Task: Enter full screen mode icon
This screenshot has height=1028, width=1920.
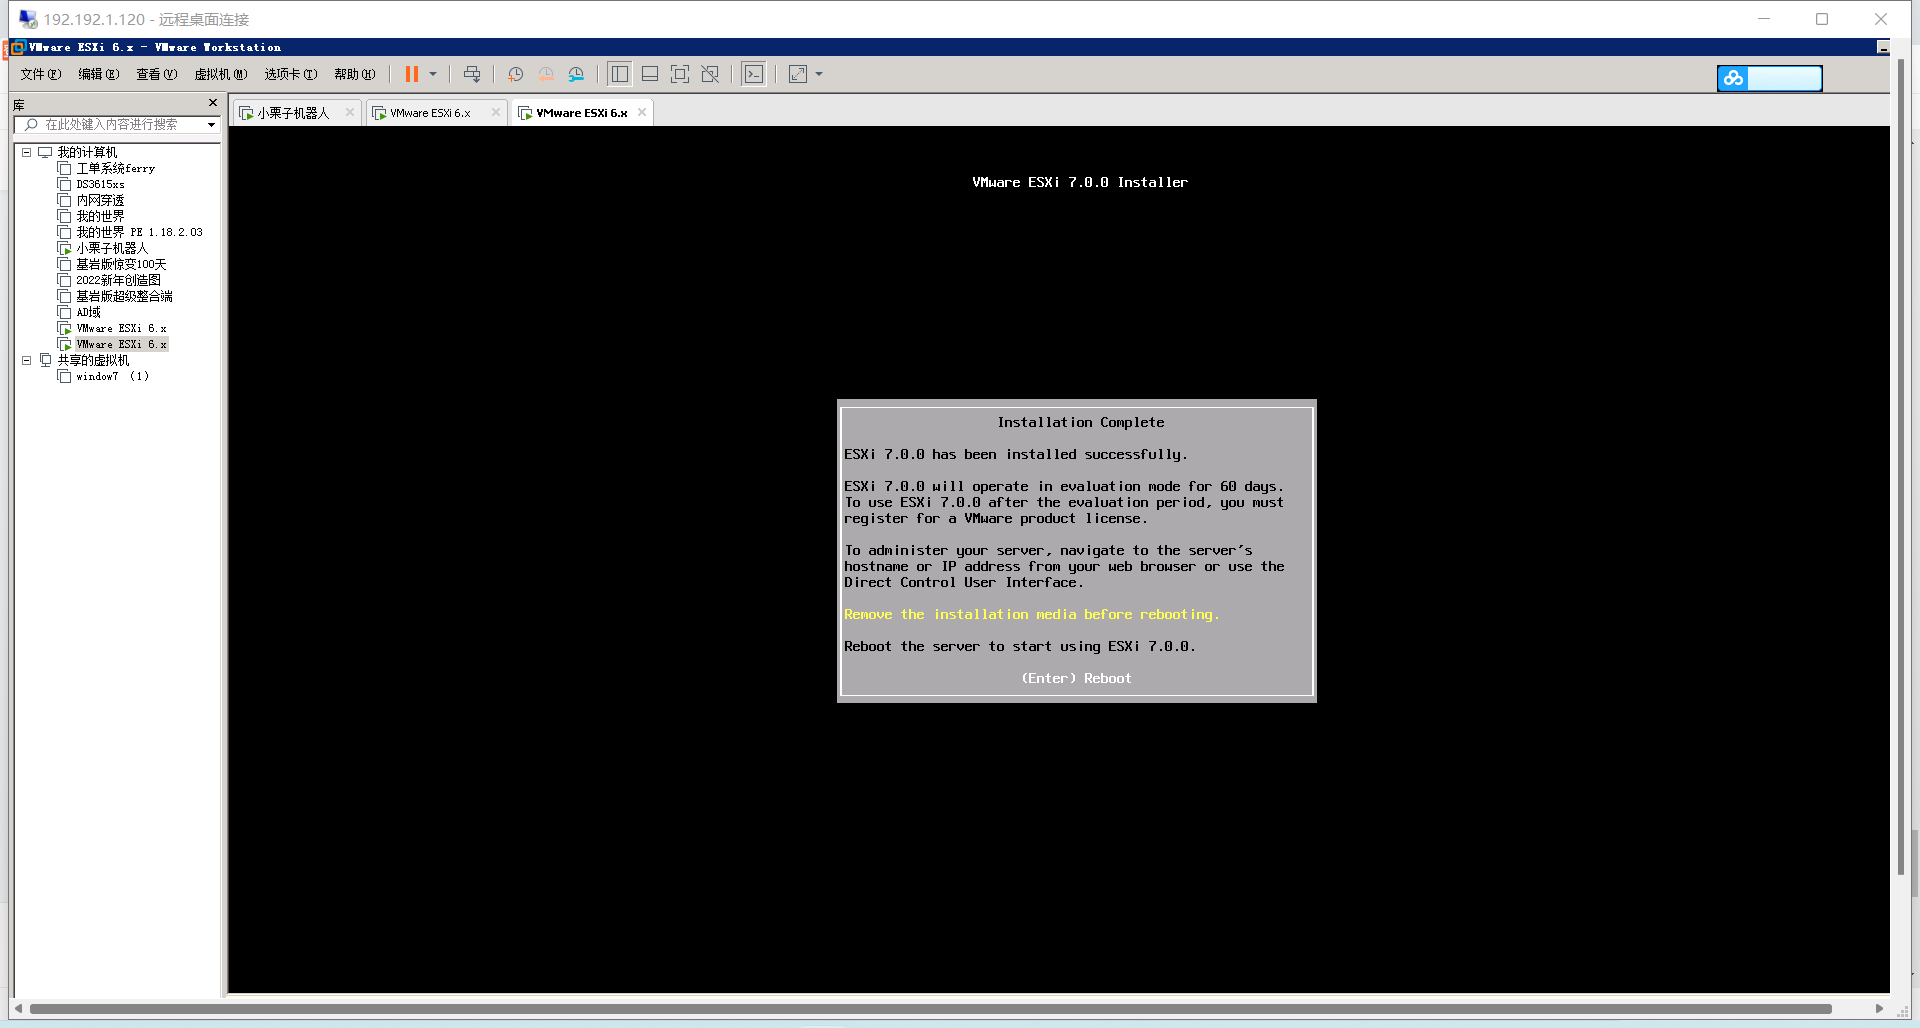Action: click(x=680, y=74)
